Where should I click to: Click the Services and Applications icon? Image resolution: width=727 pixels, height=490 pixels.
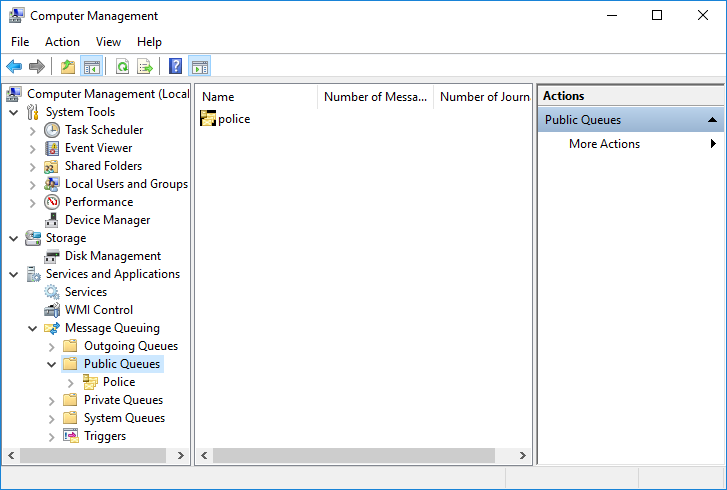(x=33, y=274)
